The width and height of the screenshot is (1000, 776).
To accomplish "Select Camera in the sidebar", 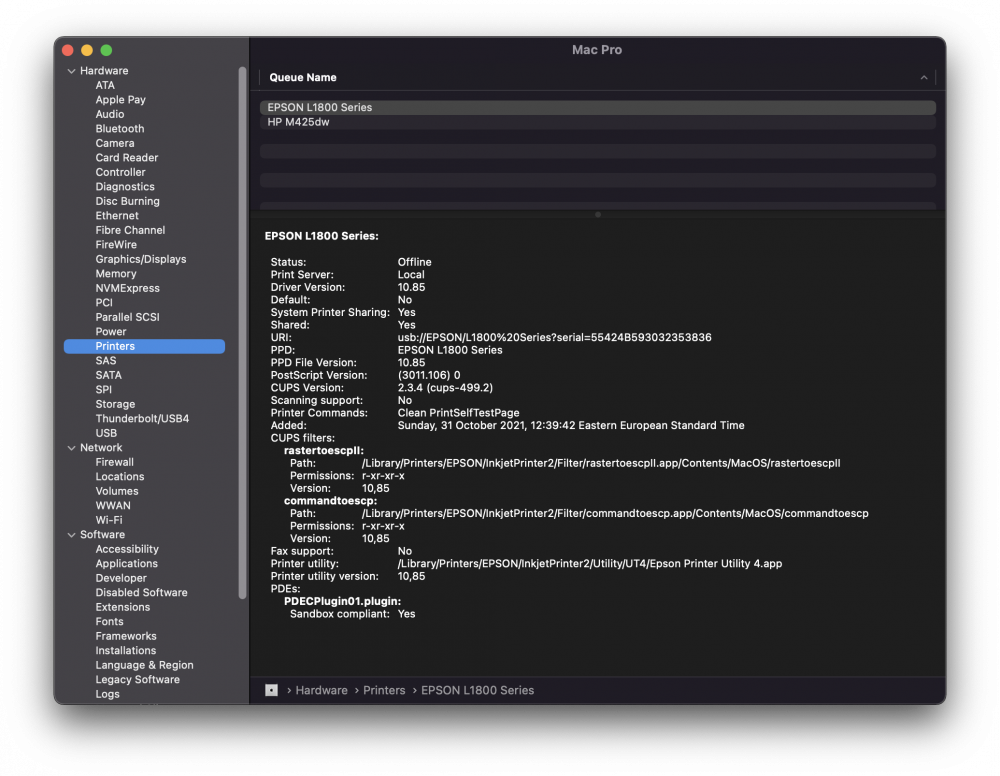I will click(x=115, y=143).
